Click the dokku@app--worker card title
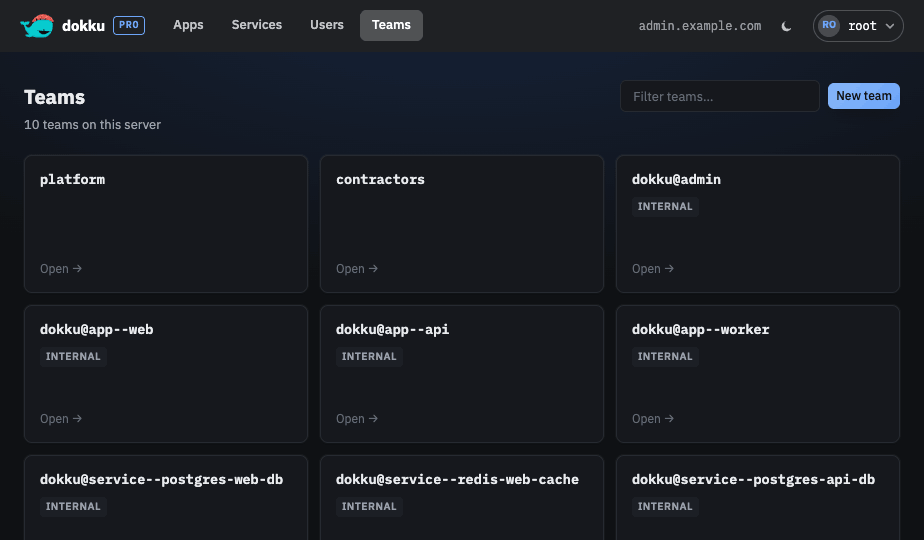 tap(701, 330)
